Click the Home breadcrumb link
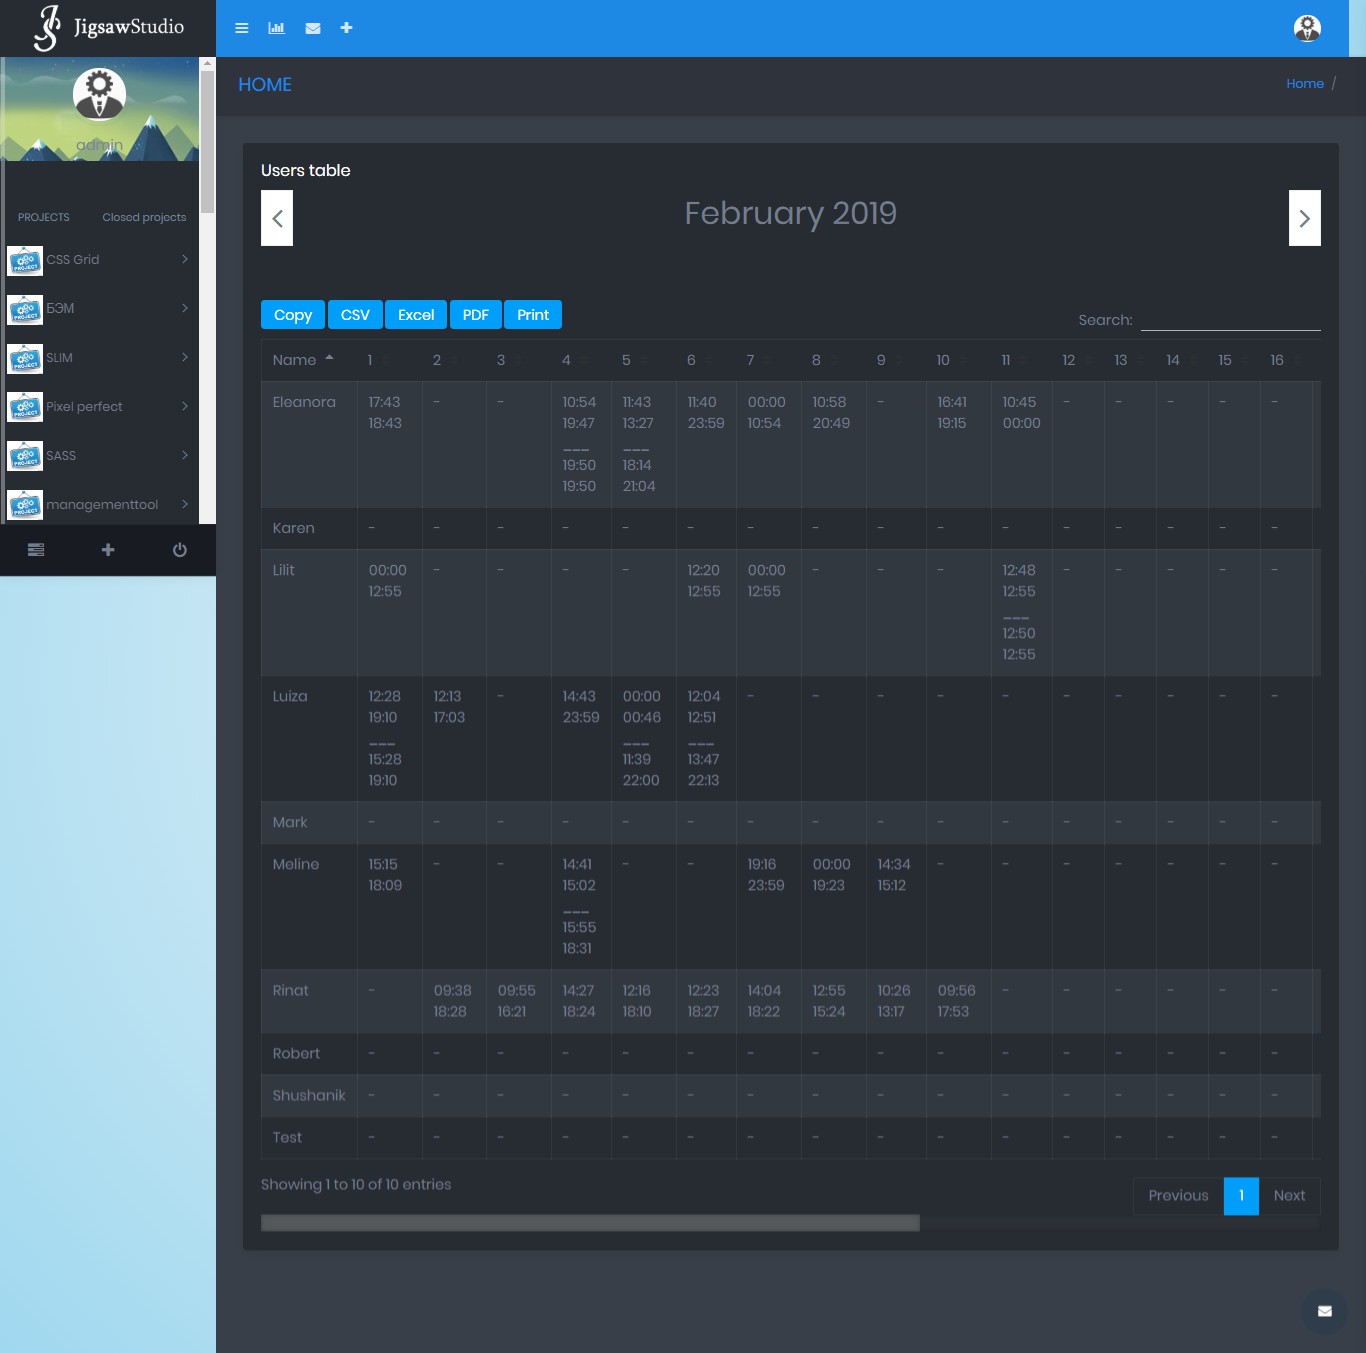 pyautogui.click(x=1305, y=84)
